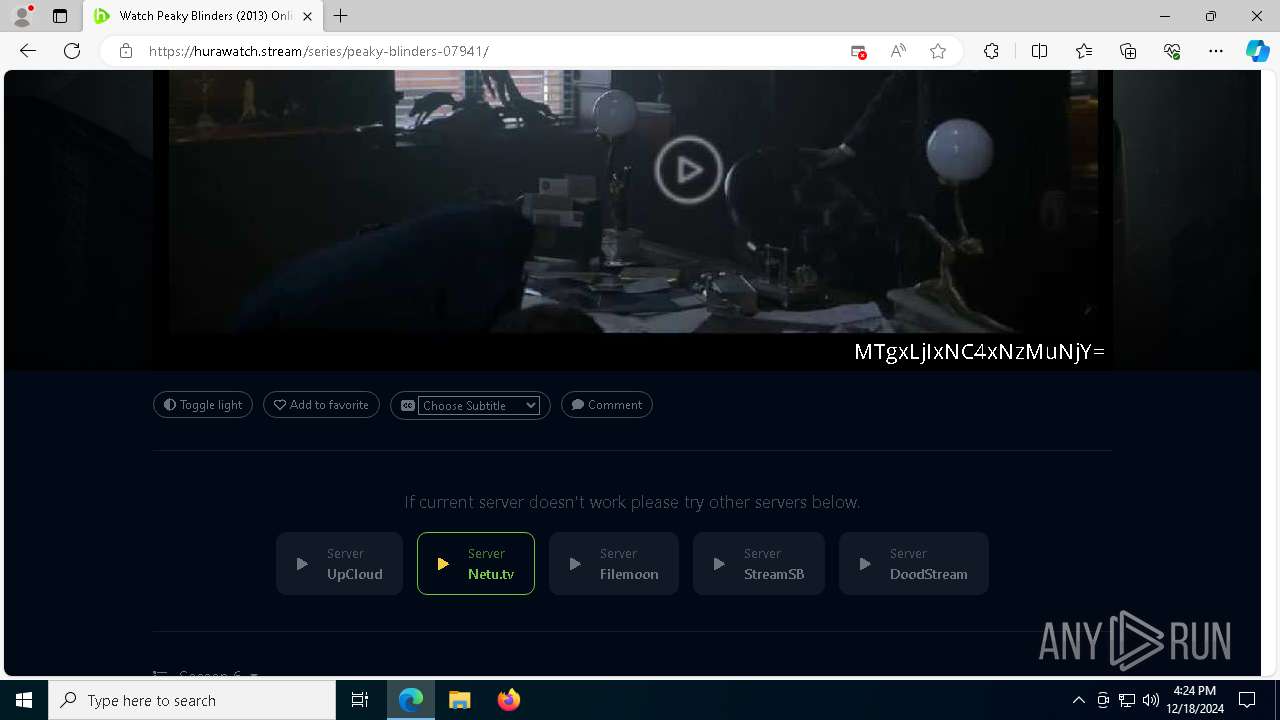Open Tab actions menu icon
Screen dimensions: 1280x720
coord(60,16)
